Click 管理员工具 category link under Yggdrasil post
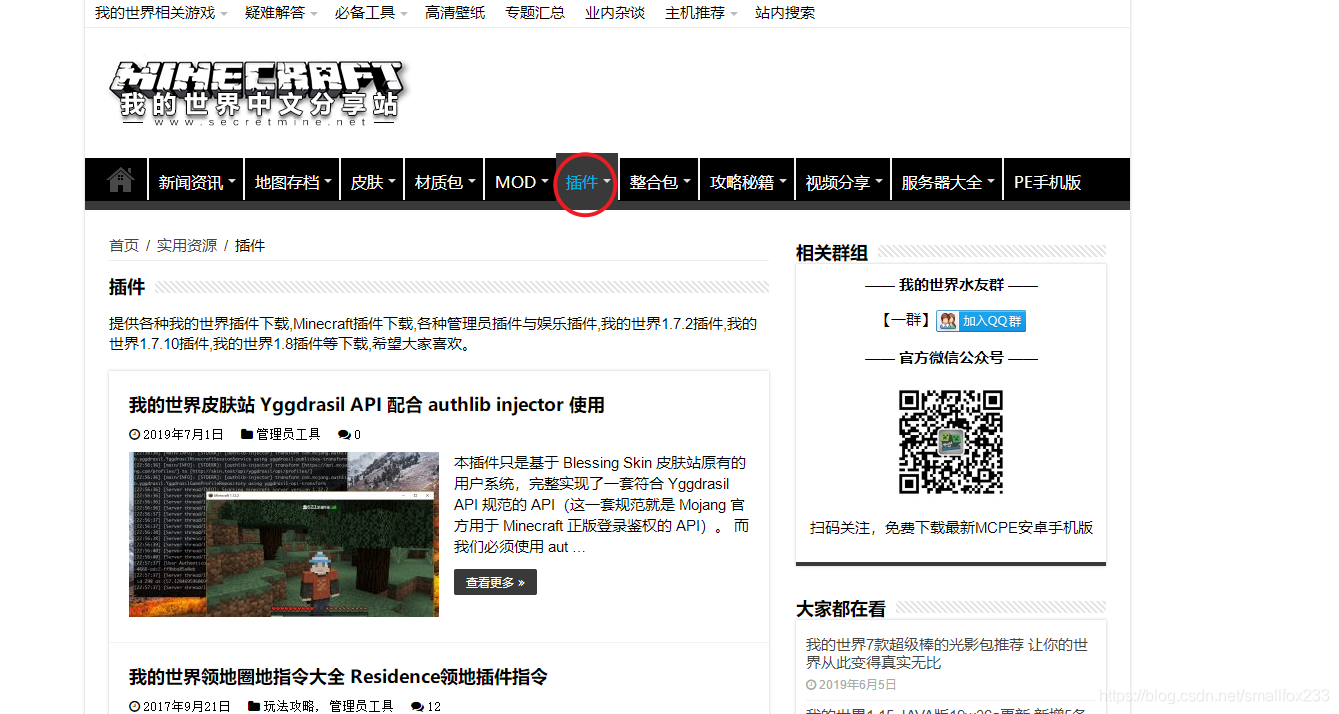Image resolution: width=1339 pixels, height=714 pixels. pyautogui.click(x=288, y=435)
